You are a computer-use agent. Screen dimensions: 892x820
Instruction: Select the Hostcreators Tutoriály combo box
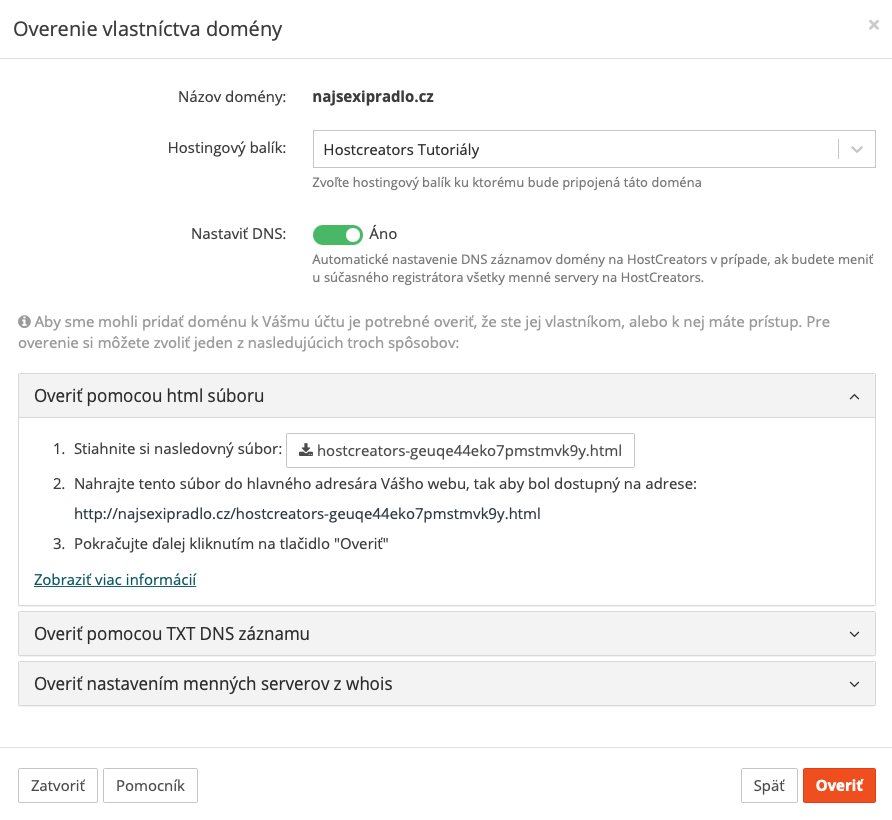pyautogui.click(x=594, y=149)
